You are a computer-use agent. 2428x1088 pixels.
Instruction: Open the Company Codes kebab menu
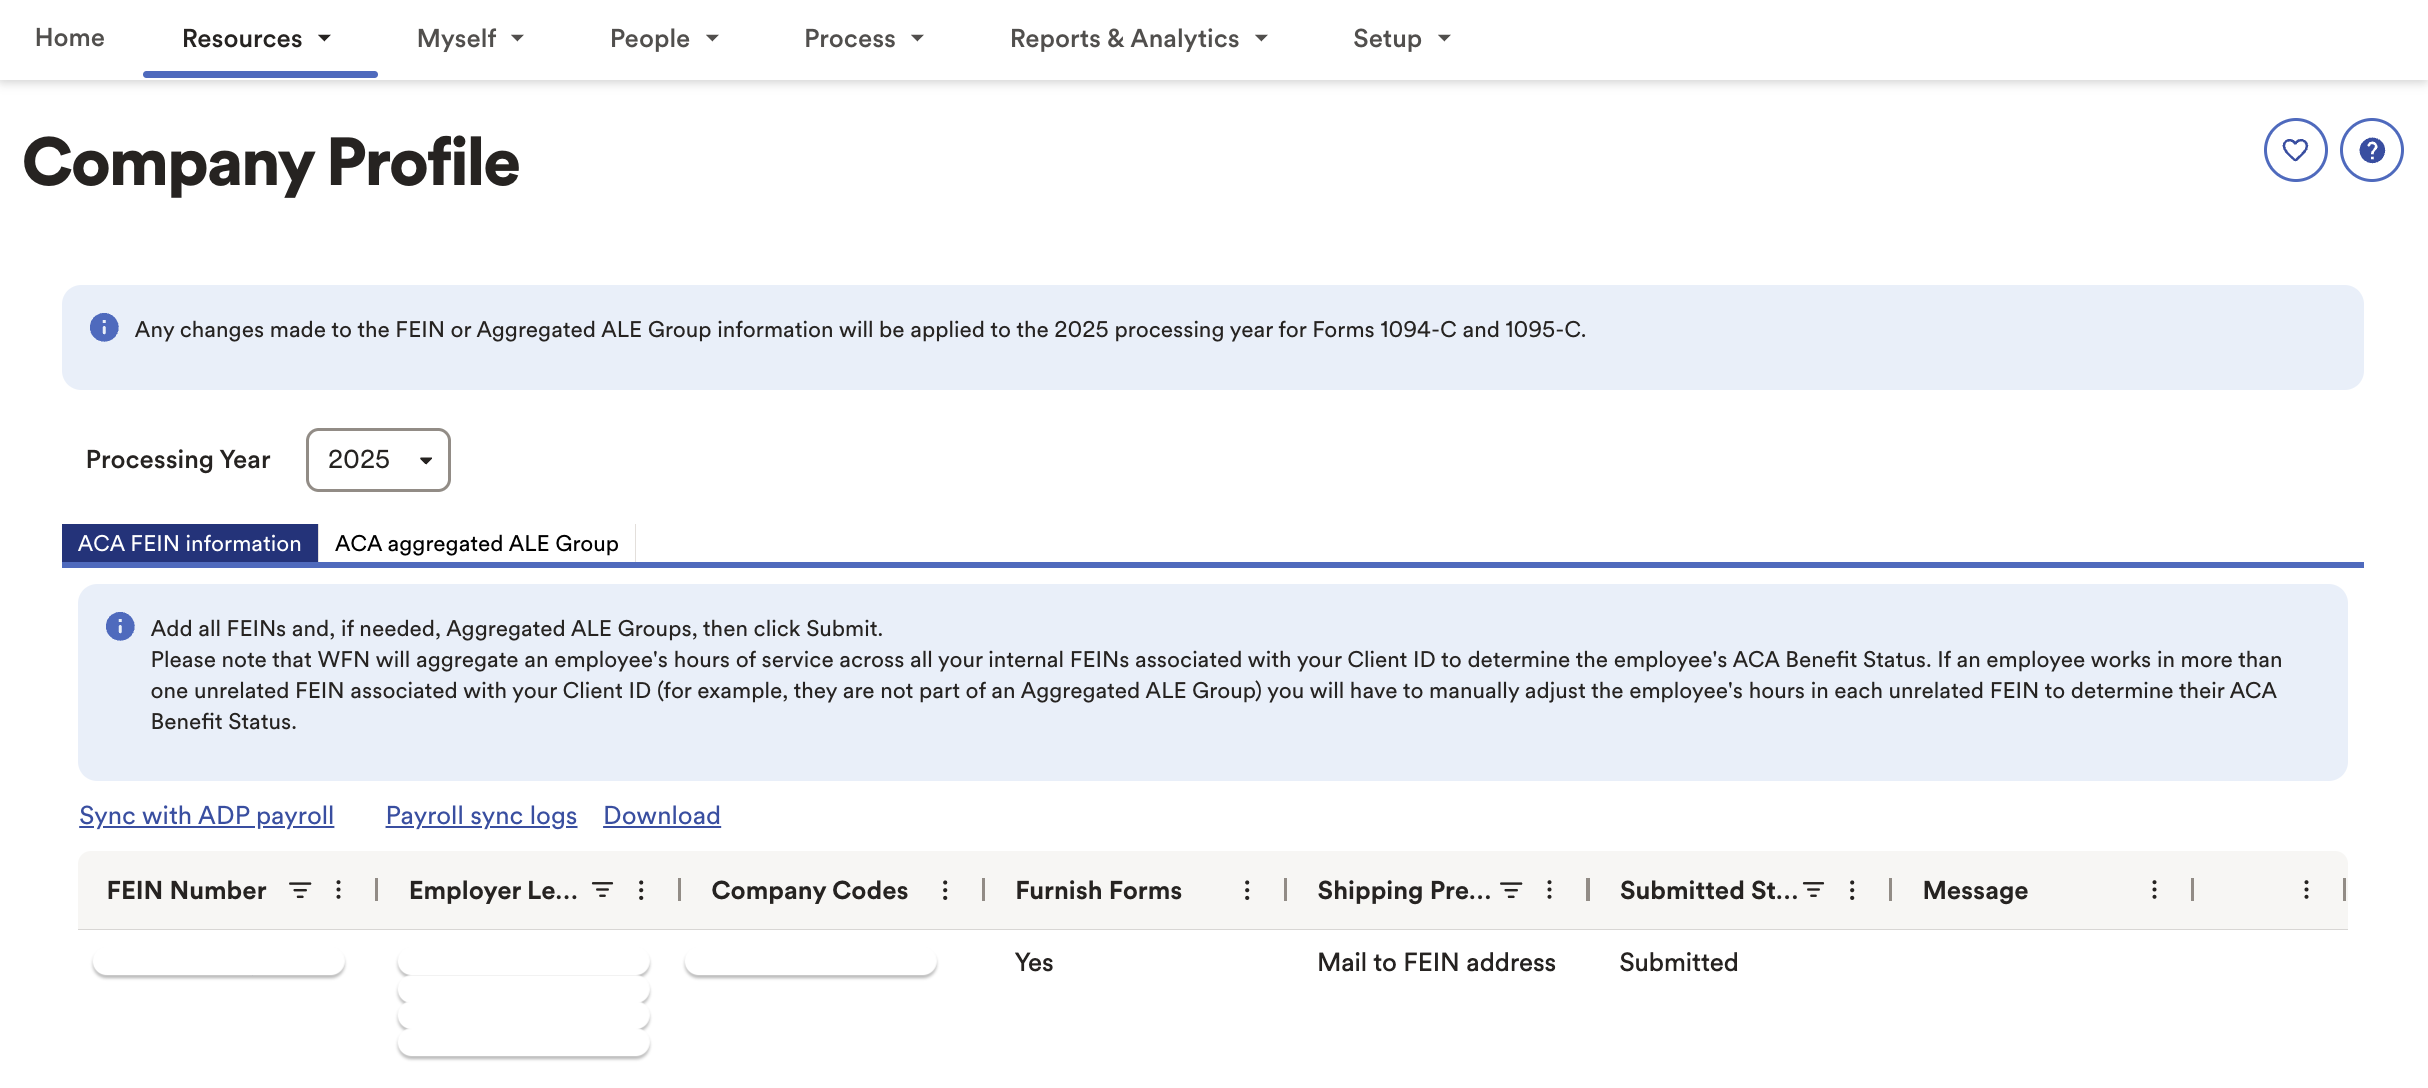click(x=944, y=890)
